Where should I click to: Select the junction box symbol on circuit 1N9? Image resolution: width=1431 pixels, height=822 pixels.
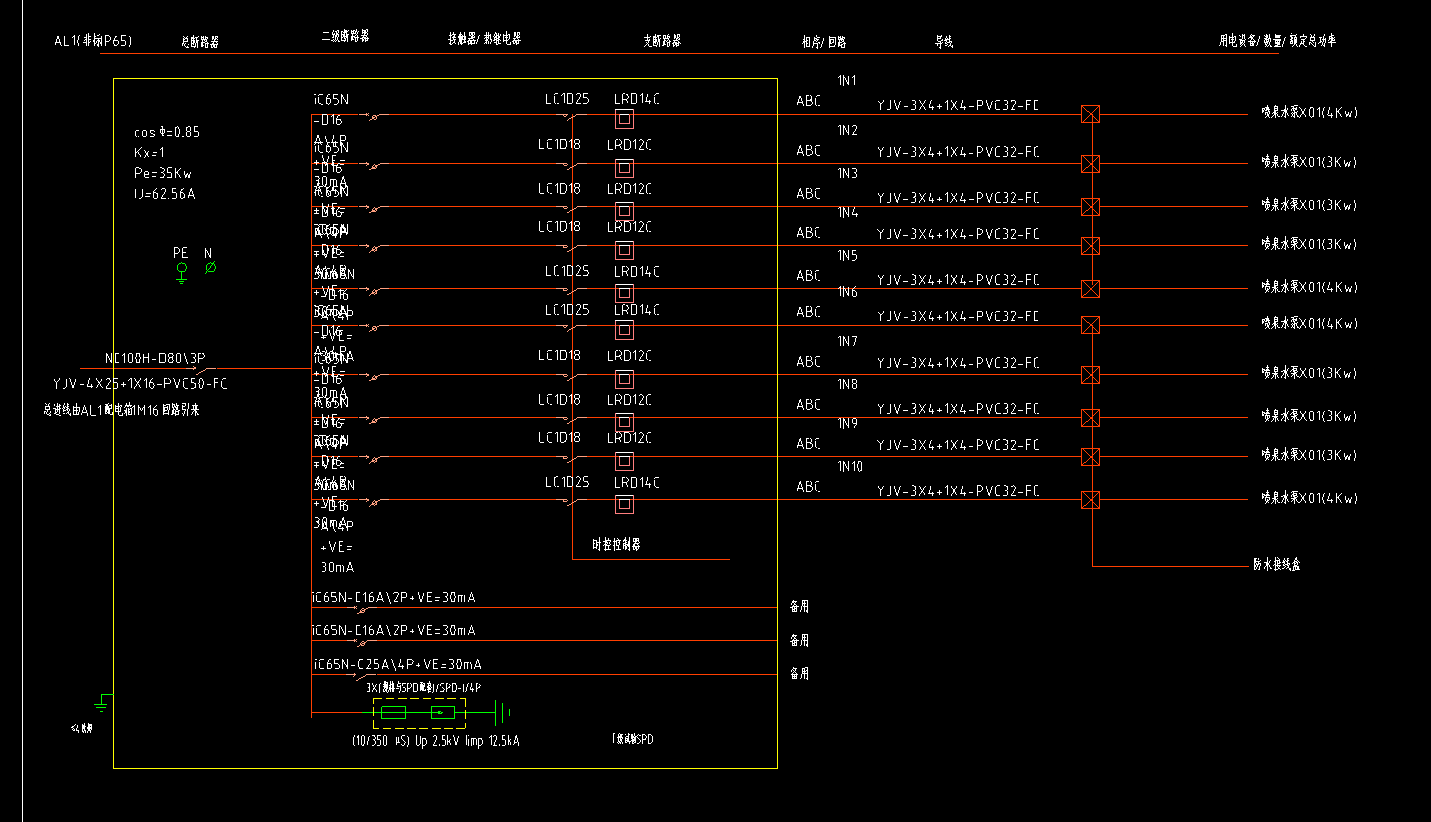[x=1091, y=457]
